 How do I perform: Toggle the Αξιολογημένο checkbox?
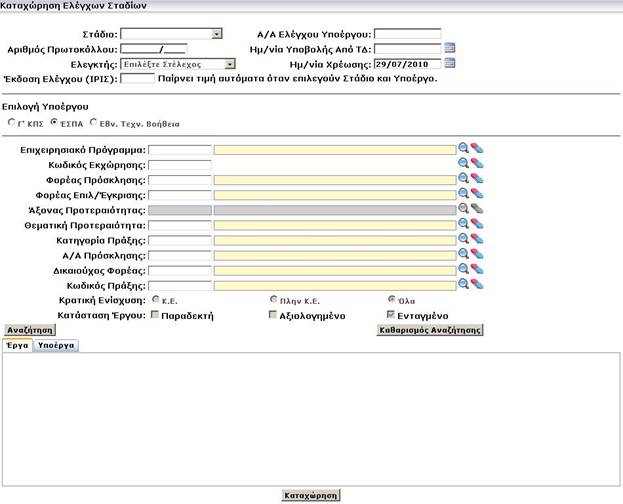tap(273, 315)
